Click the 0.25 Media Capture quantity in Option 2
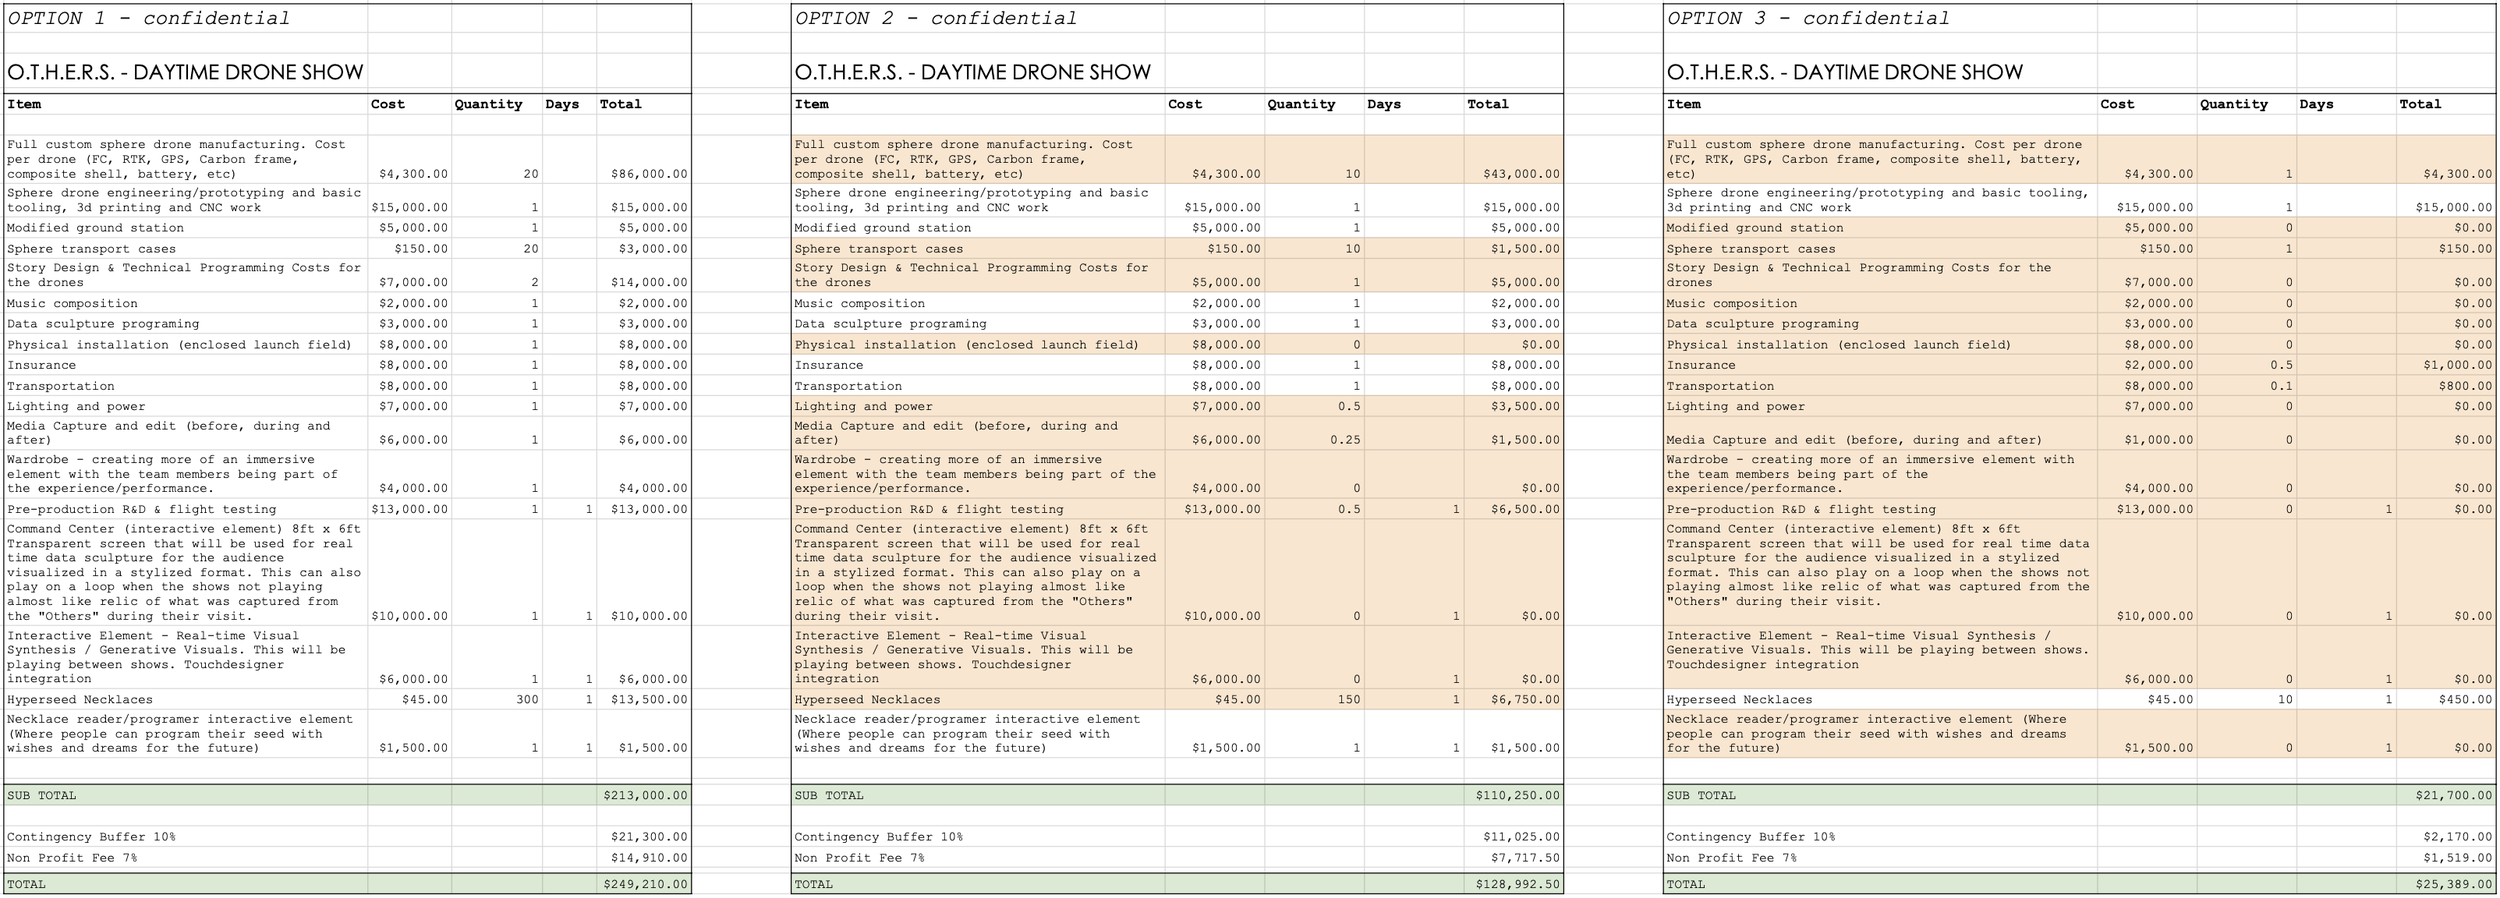Image resolution: width=2500 pixels, height=898 pixels. click(1346, 440)
